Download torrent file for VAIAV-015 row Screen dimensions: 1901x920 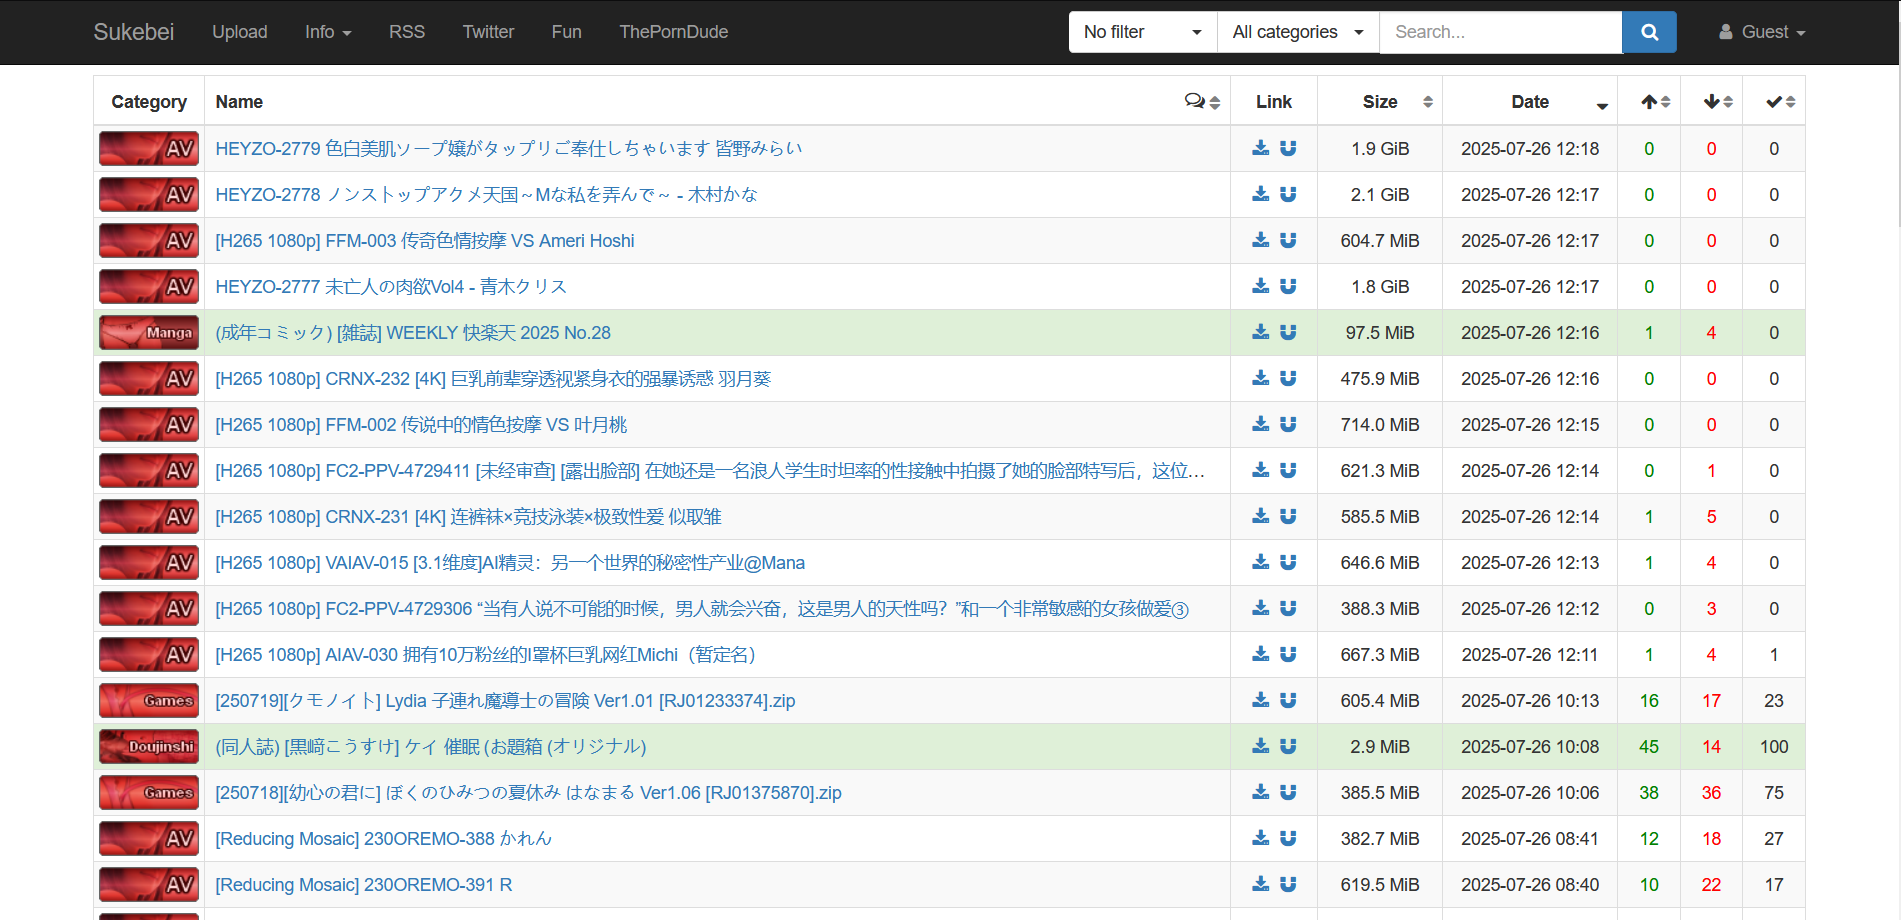[x=1261, y=562]
